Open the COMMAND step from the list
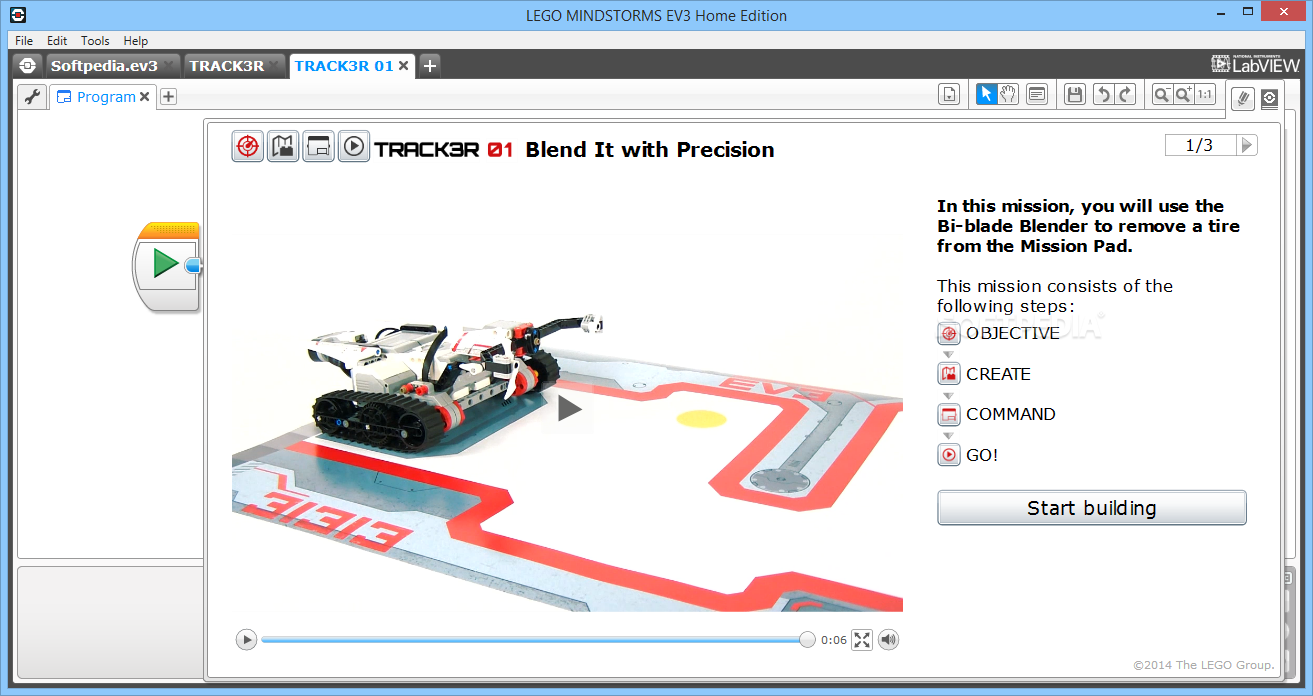Screen dimensions: 1313x696 996,414
